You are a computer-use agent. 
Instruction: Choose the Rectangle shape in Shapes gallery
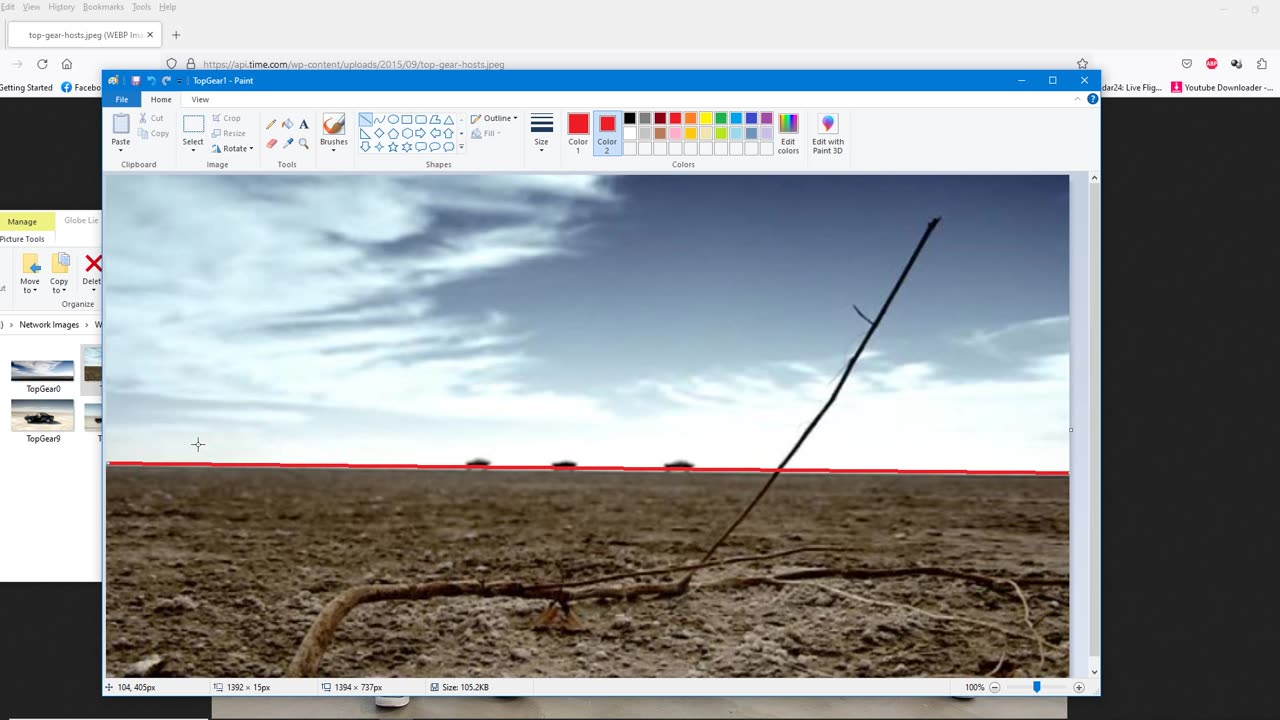click(x=407, y=119)
